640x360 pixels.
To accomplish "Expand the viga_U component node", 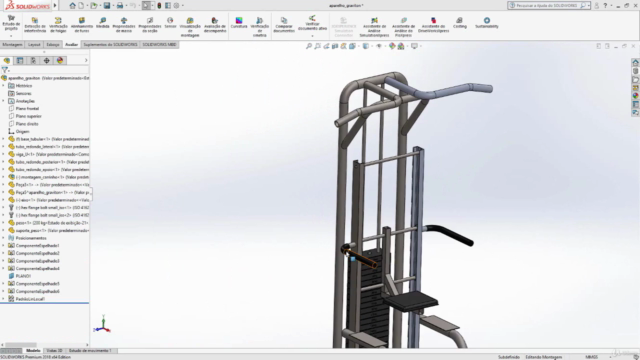I will pos(3,154).
